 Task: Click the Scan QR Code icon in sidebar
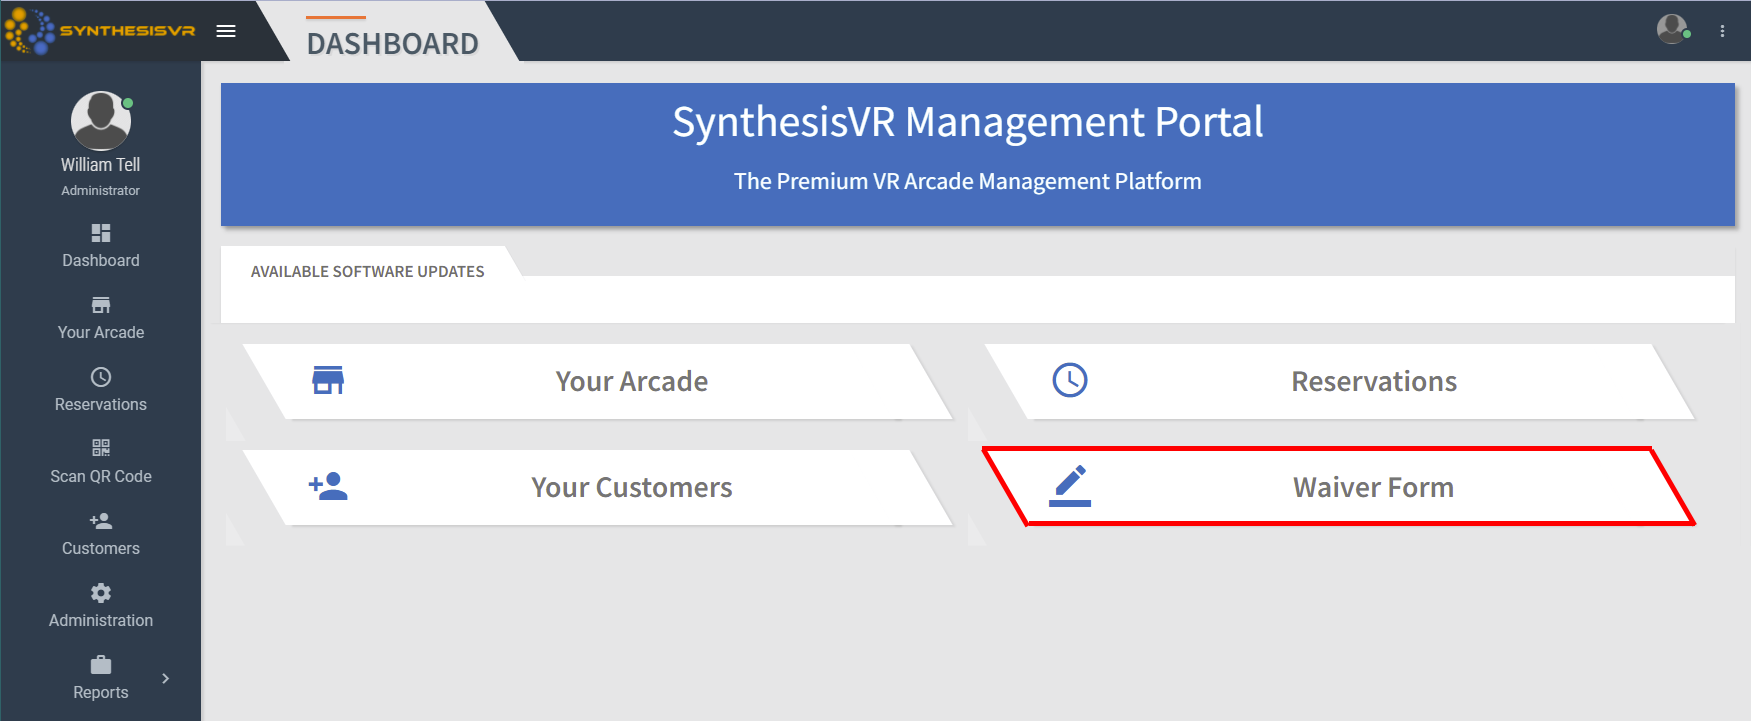click(x=101, y=448)
